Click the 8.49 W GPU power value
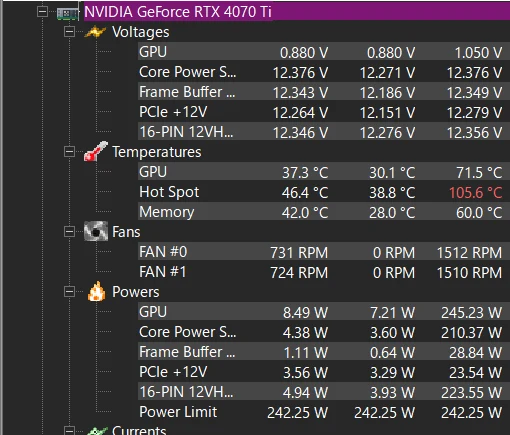510x435 pixels. (x=306, y=313)
